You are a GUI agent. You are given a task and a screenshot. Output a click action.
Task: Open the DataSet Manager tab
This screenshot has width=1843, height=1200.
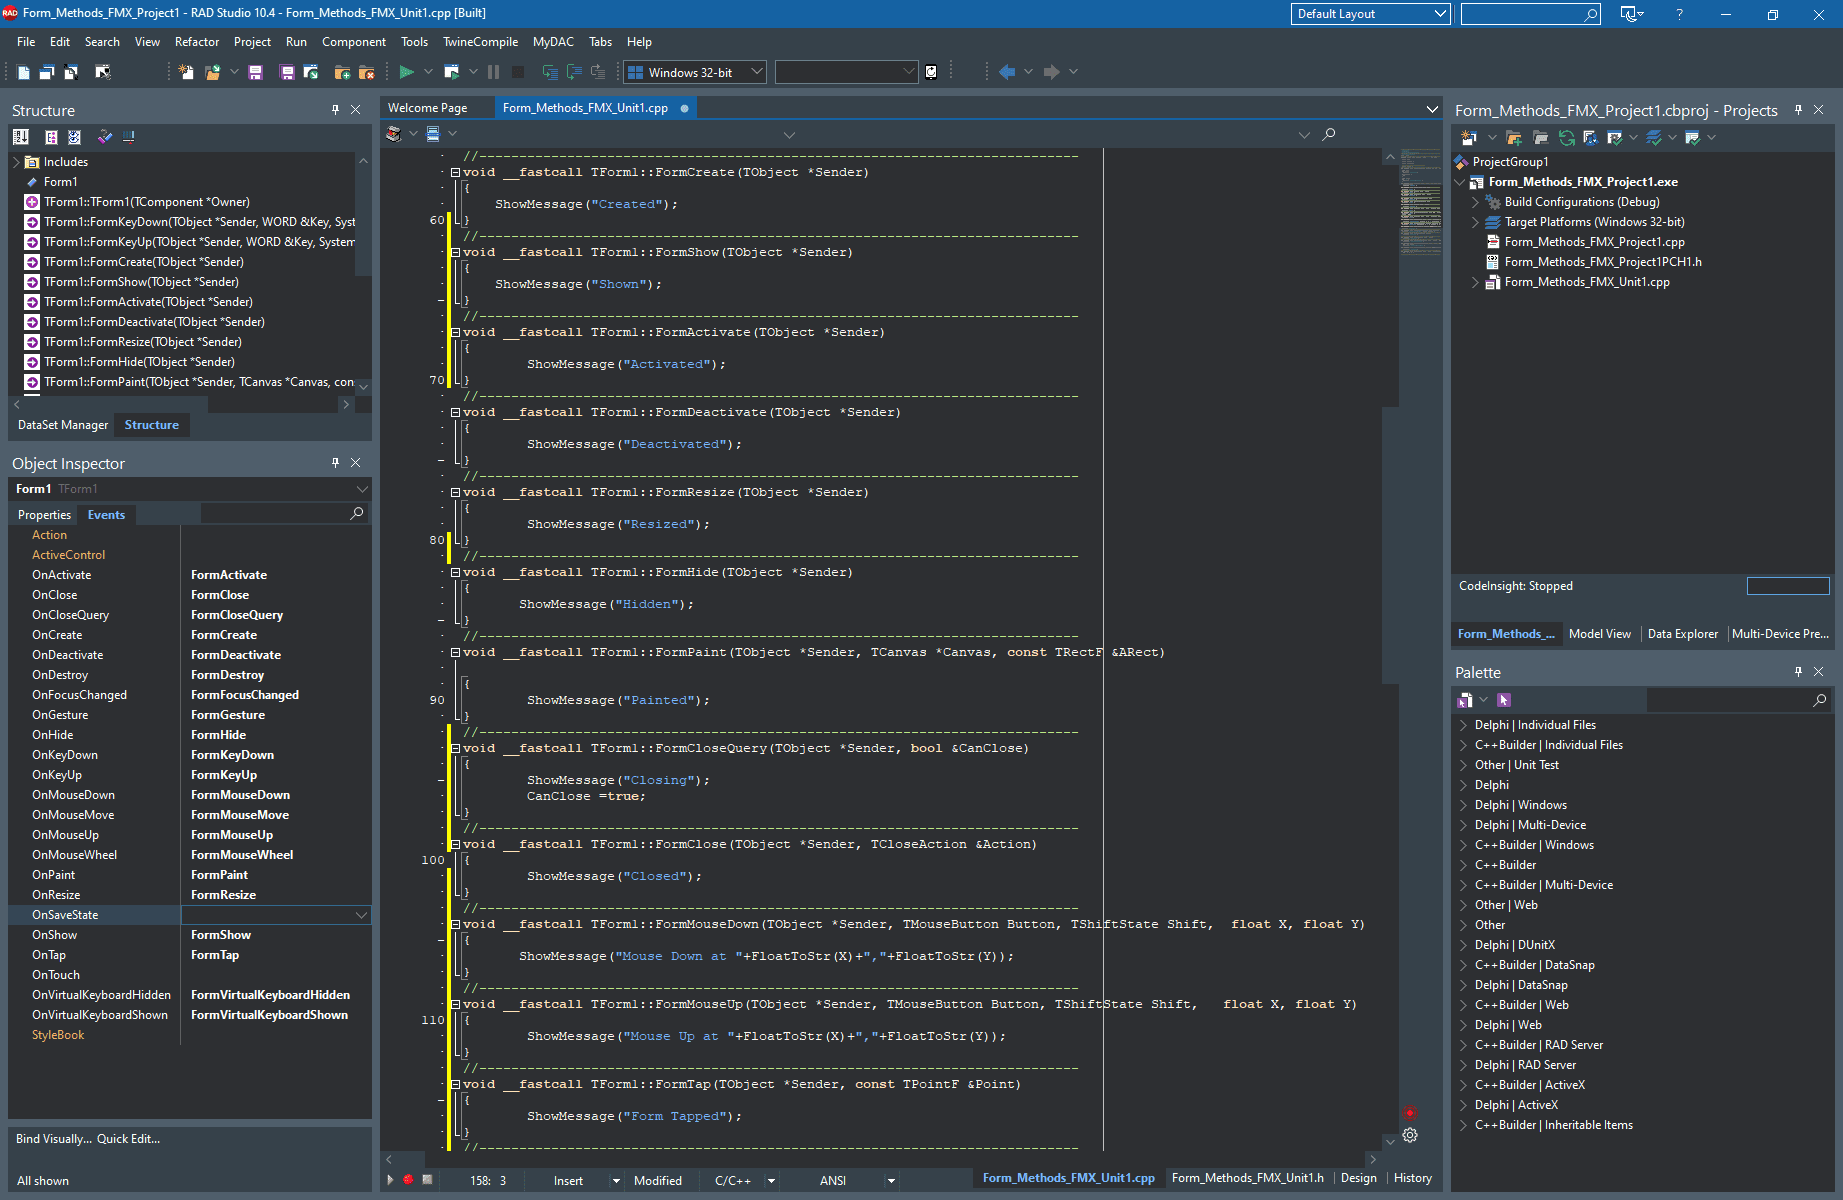click(63, 425)
